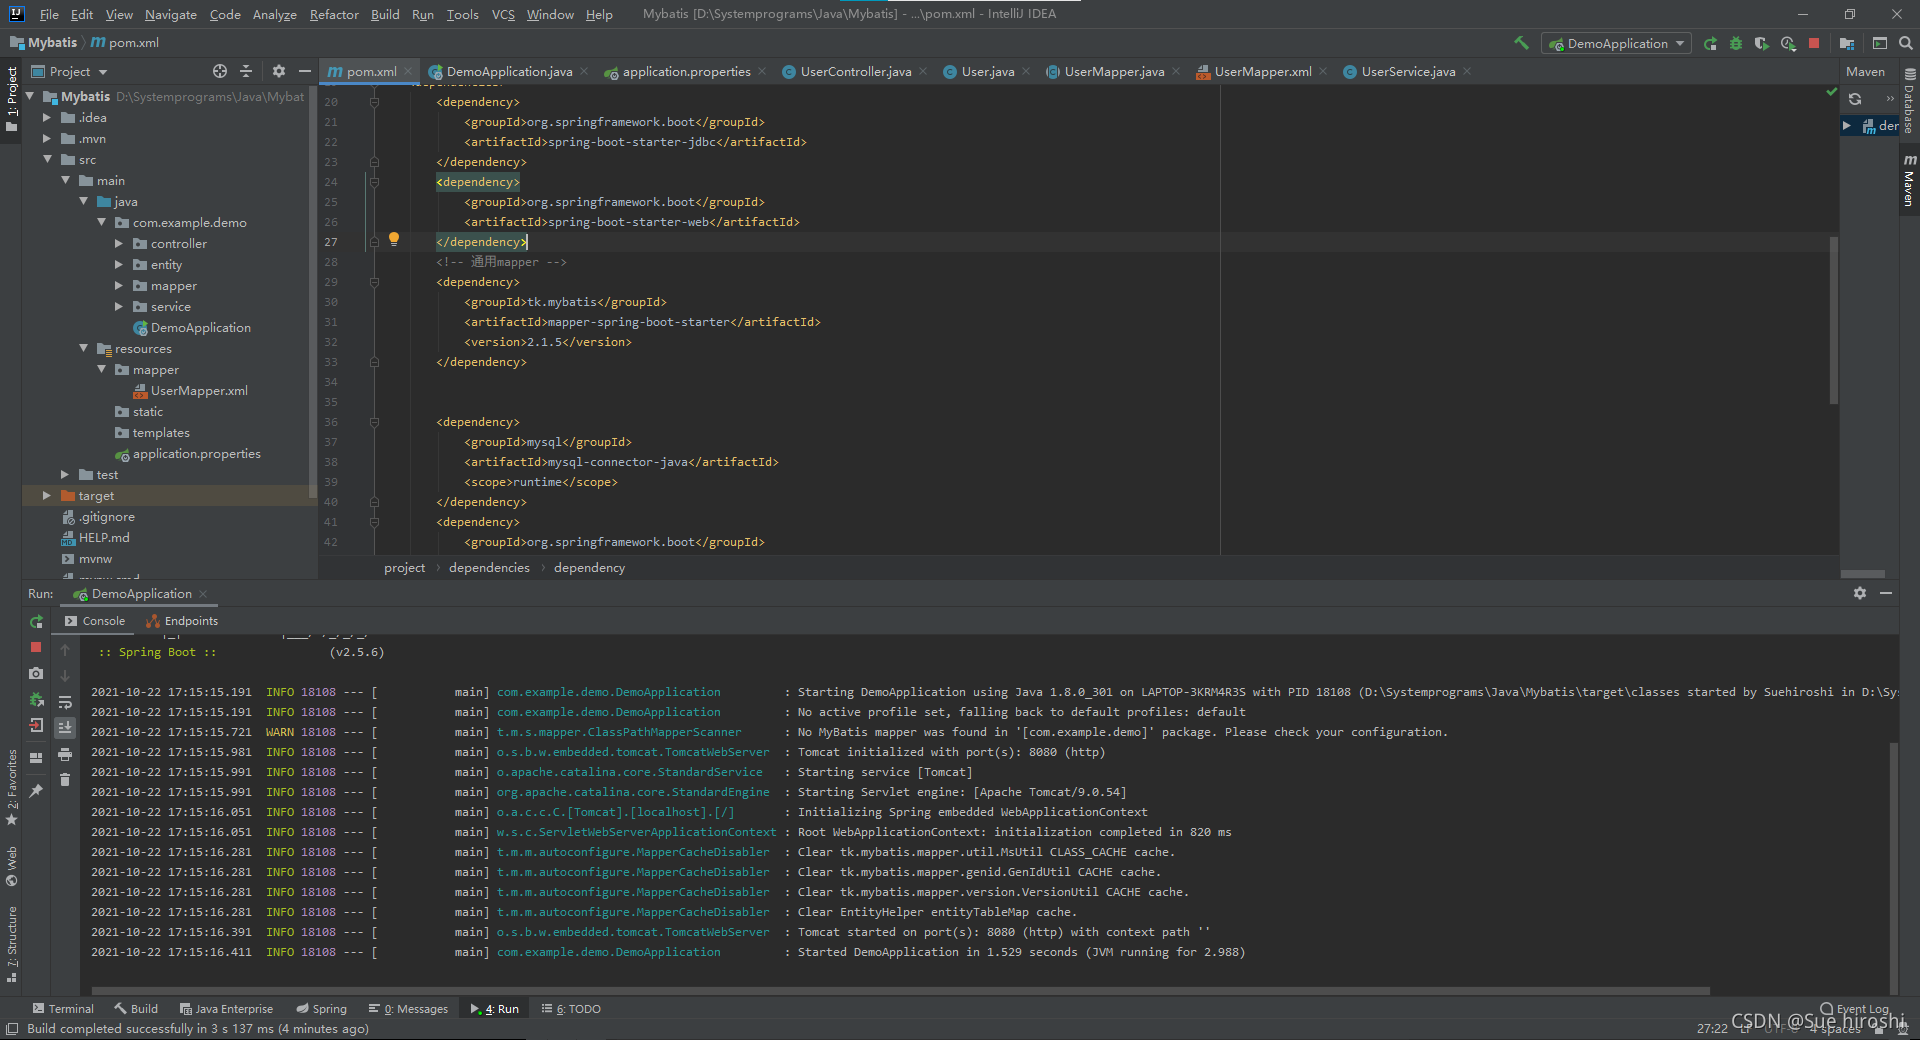The image size is (1920, 1040).
Task: Stop the process in Run panel sidebar
Action: click(36, 647)
